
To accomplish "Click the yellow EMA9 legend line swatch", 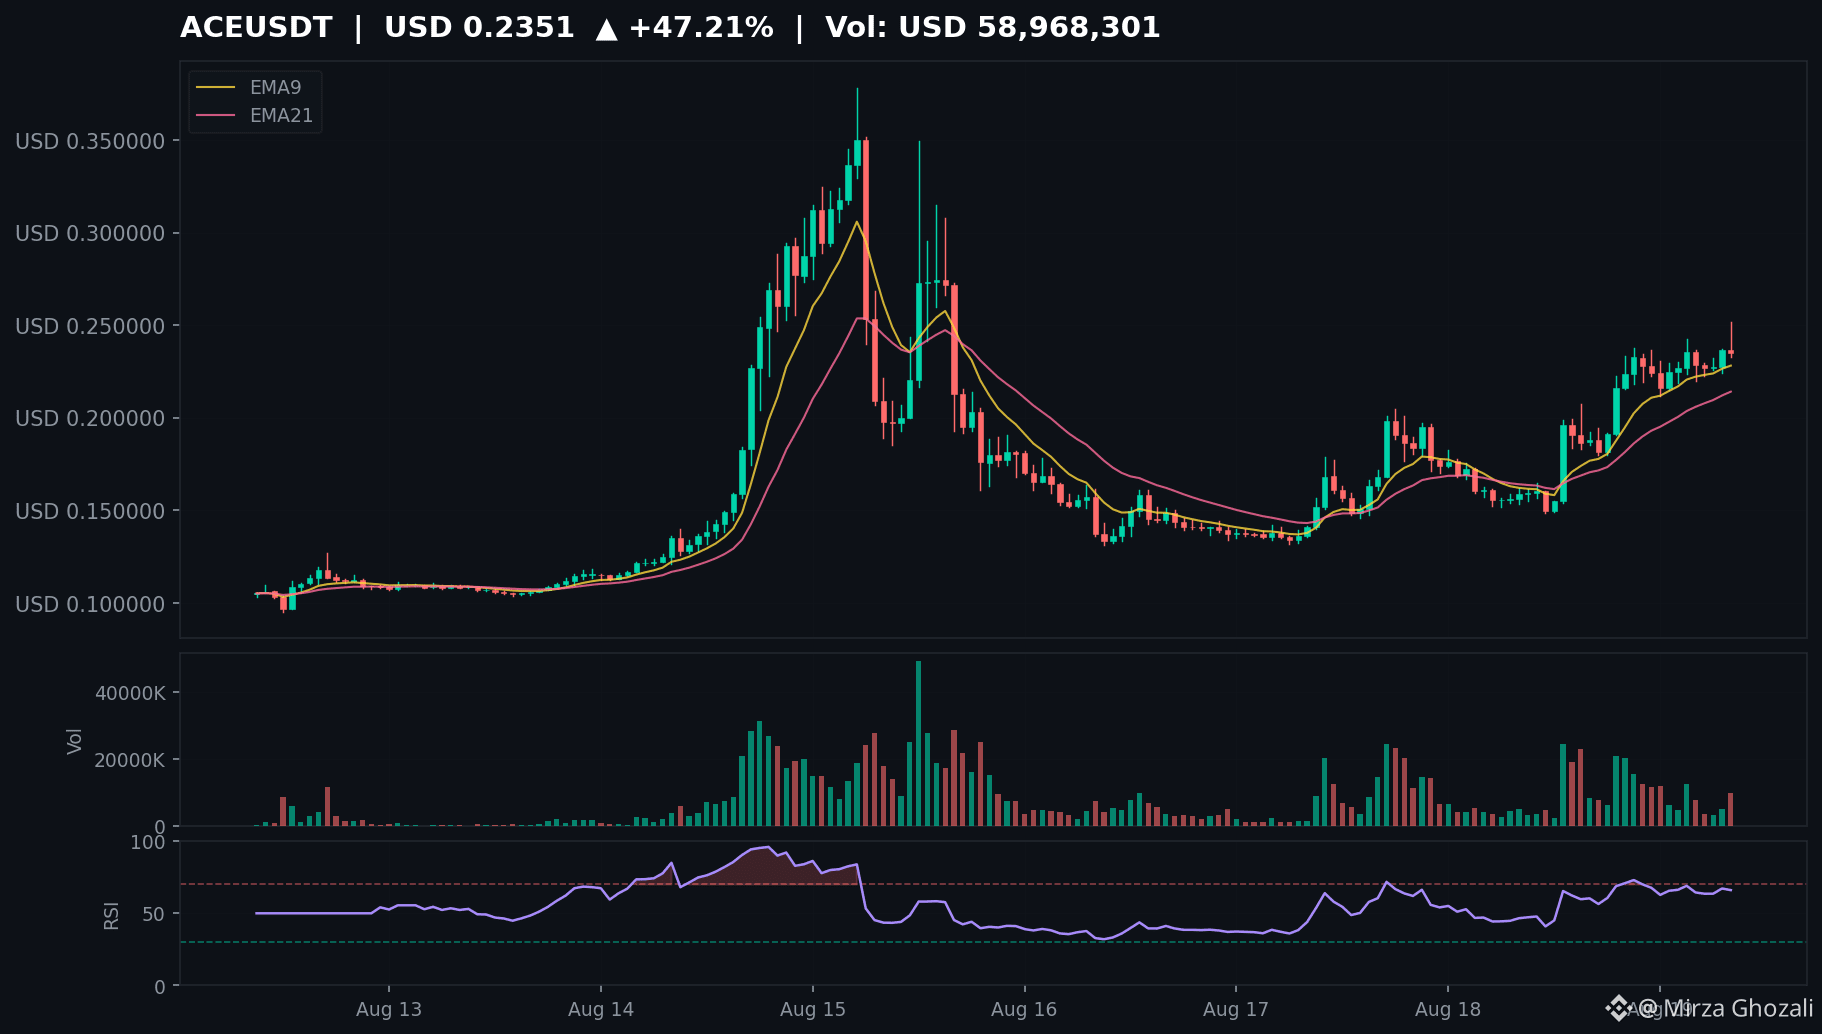I will pyautogui.click(x=216, y=88).
